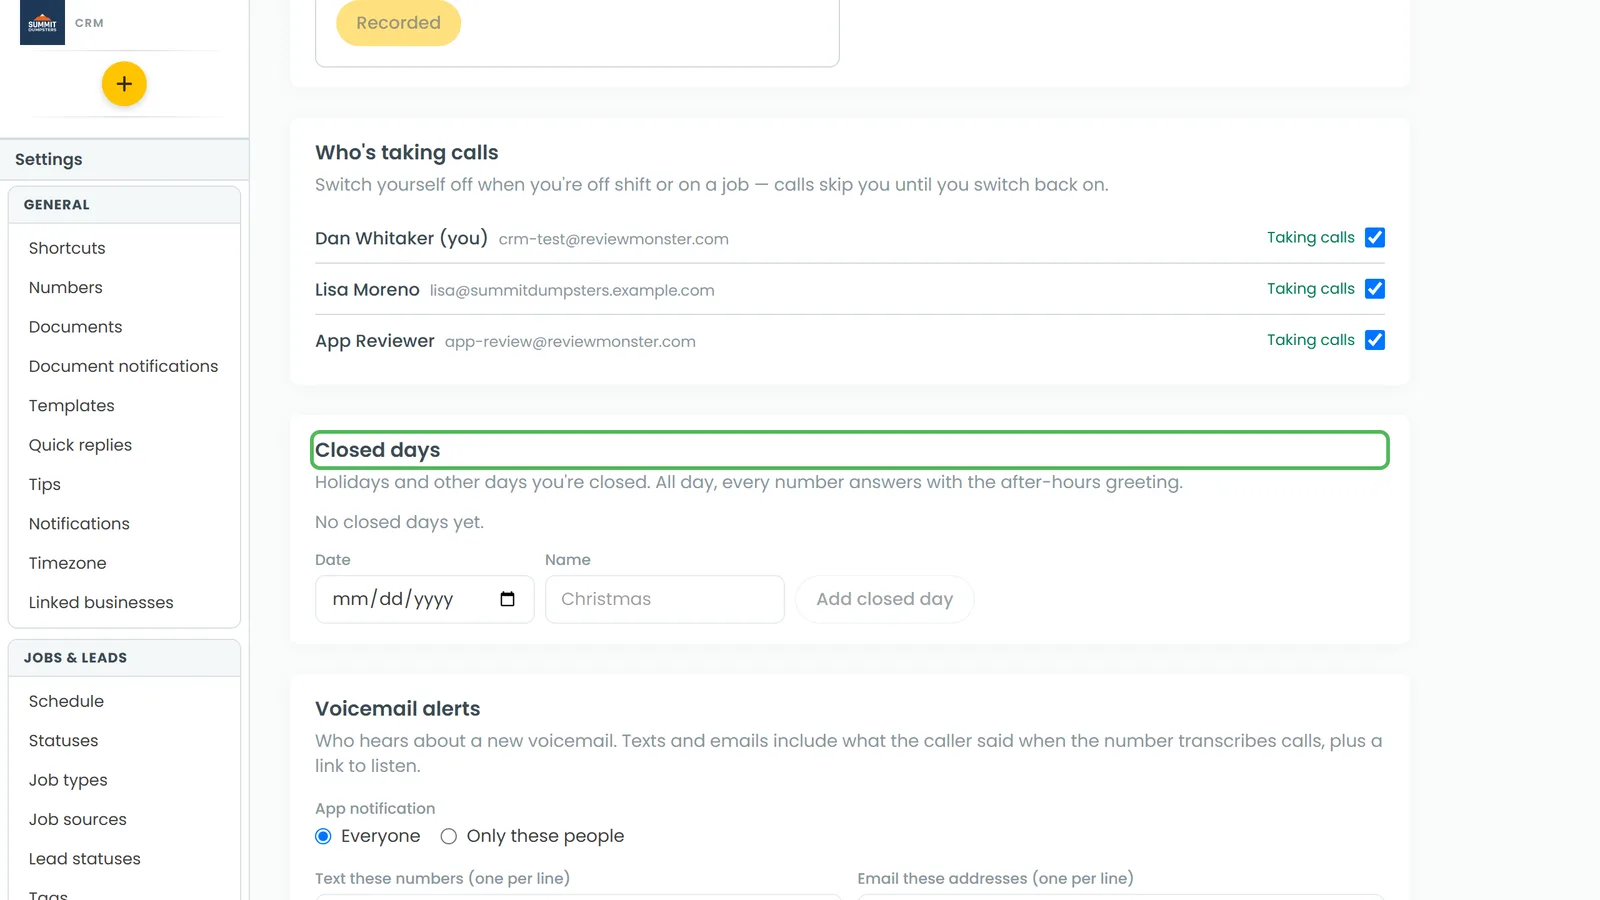Click the Dan Whitaker (you) name

coord(402,238)
